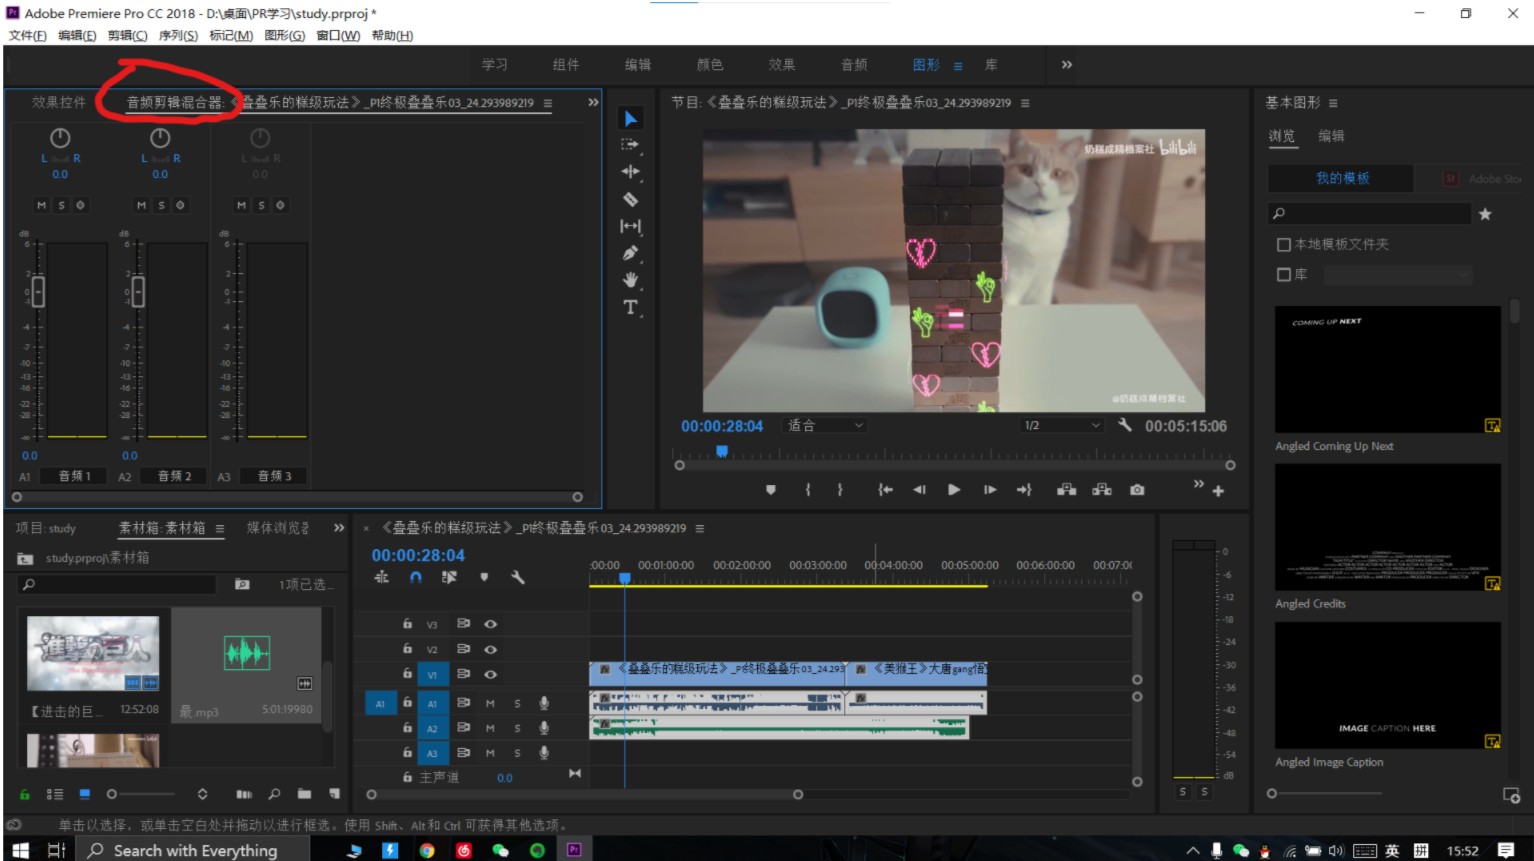
Task: Go to In point in program monitor
Action: click(885, 490)
